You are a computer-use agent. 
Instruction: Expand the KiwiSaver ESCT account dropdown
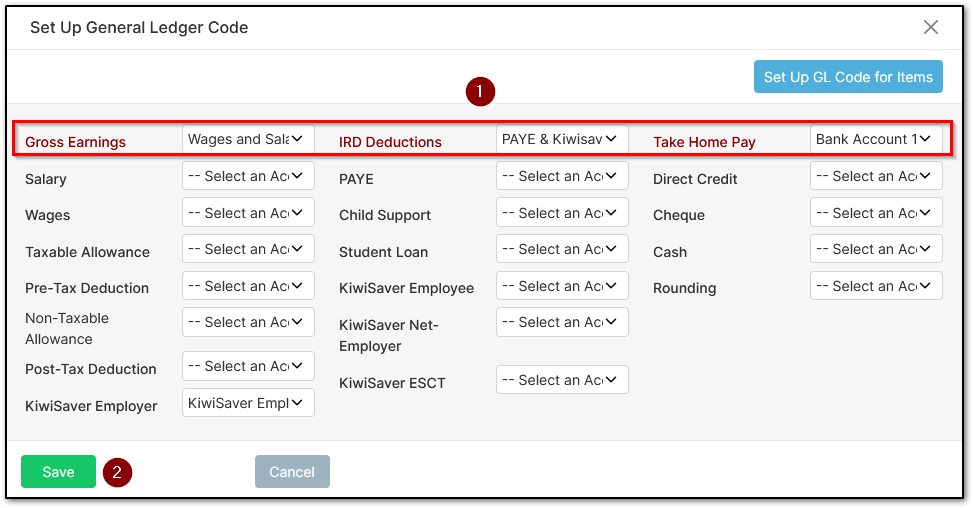[562, 380]
